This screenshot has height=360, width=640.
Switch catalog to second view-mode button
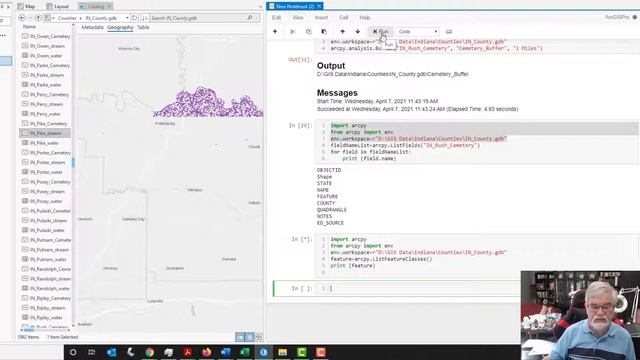click(x=249, y=337)
